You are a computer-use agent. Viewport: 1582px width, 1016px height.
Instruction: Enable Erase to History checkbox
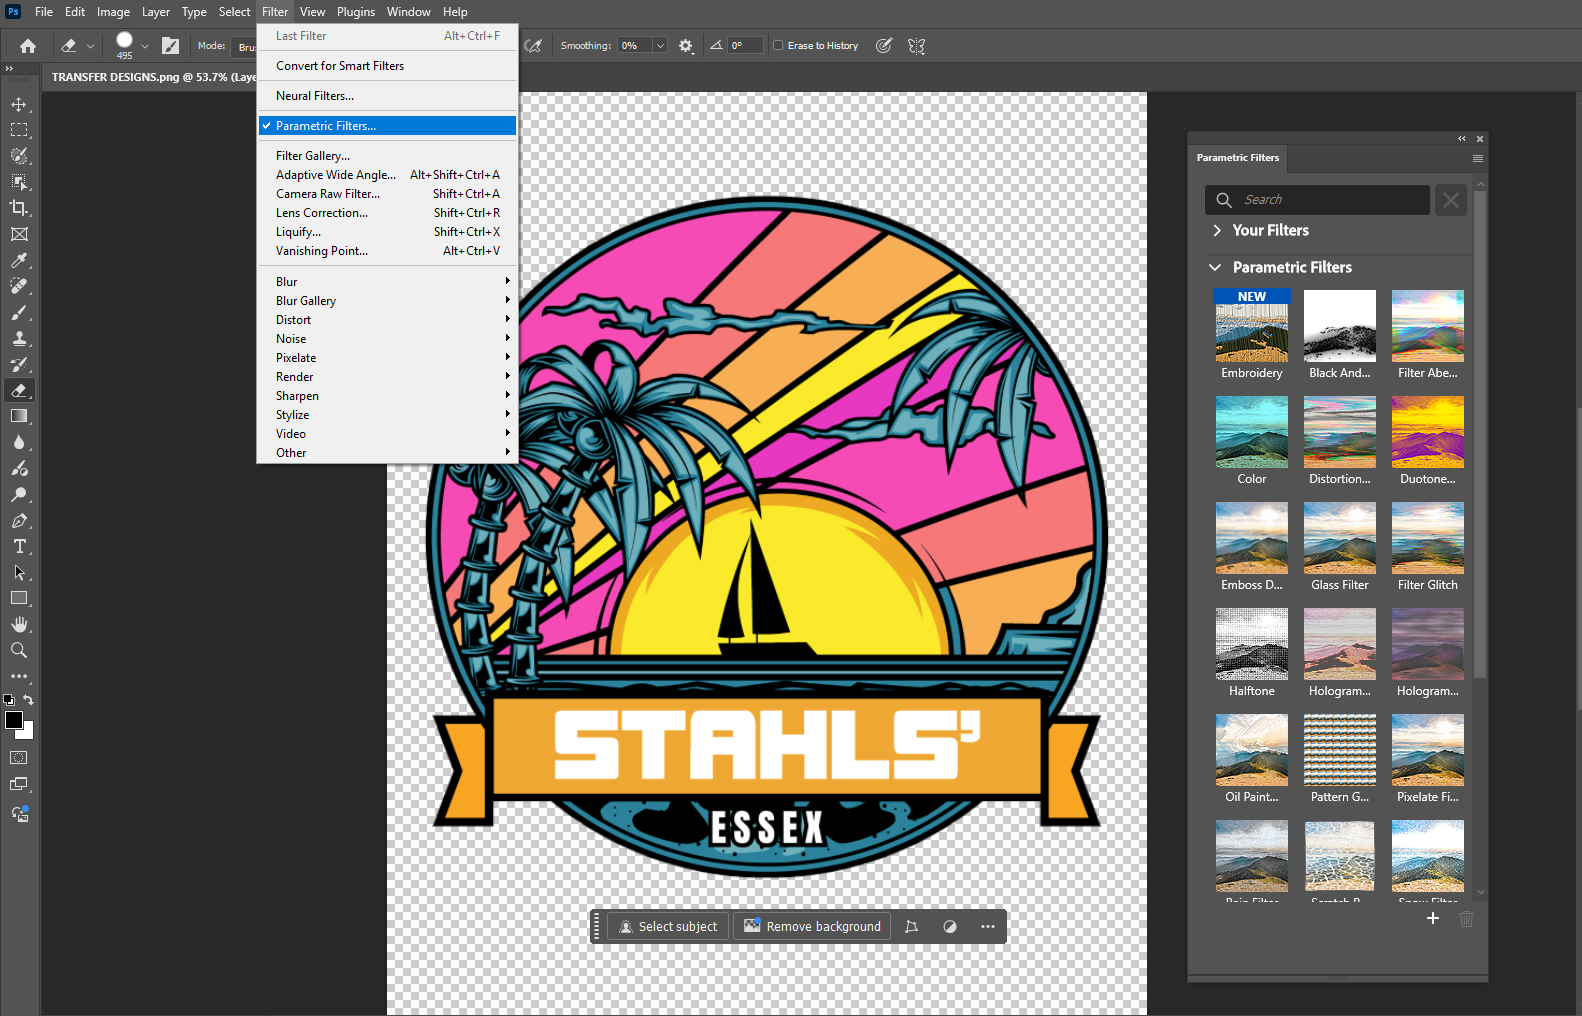pyautogui.click(x=778, y=46)
